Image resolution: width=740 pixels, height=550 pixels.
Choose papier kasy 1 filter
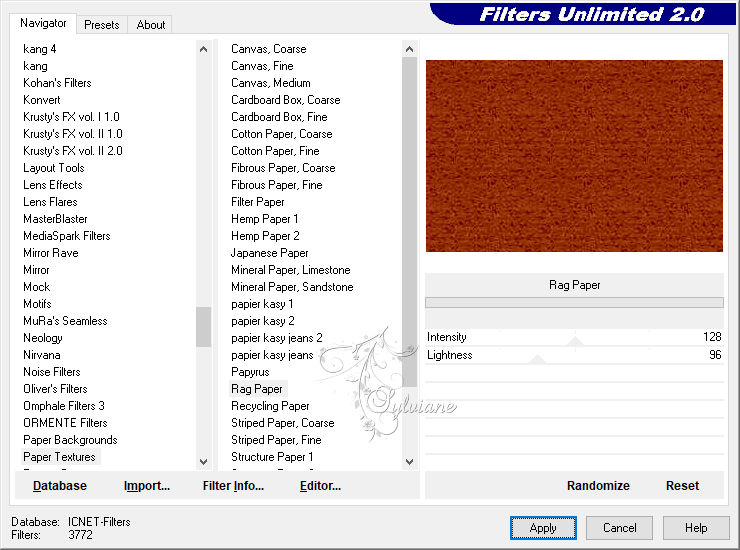point(262,304)
